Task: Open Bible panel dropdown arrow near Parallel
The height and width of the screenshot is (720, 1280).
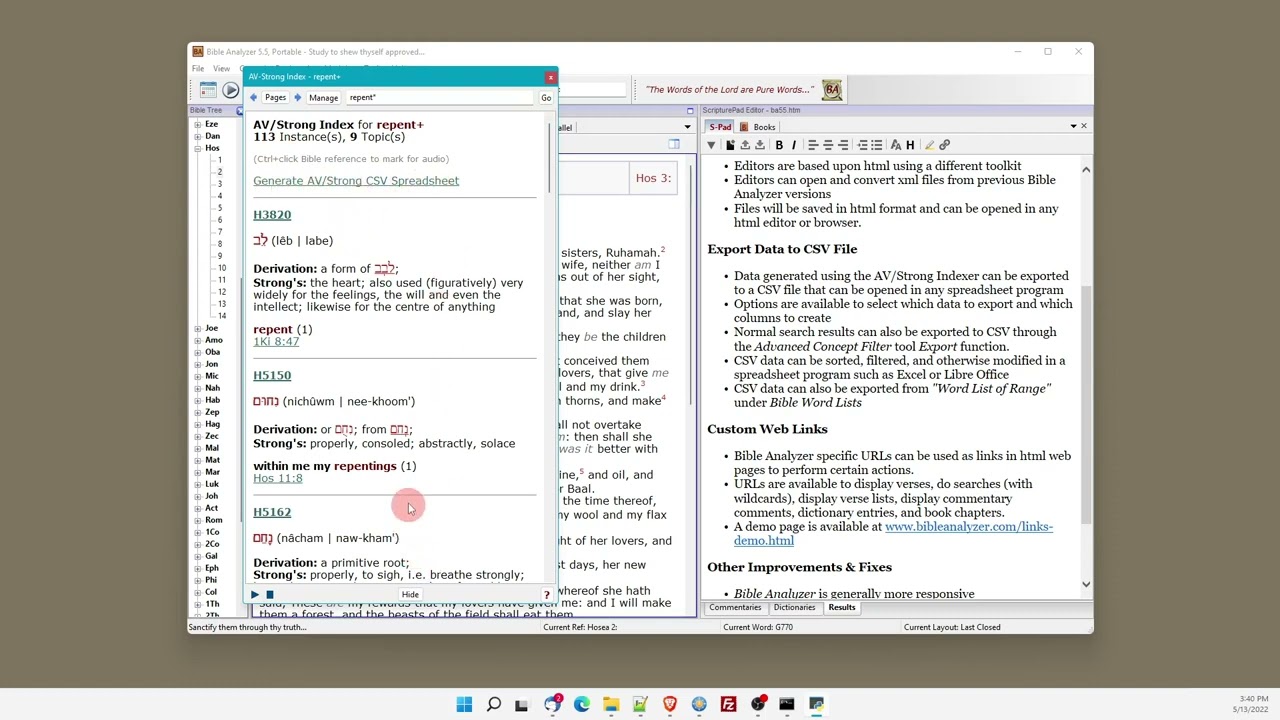Action: tap(687, 127)
